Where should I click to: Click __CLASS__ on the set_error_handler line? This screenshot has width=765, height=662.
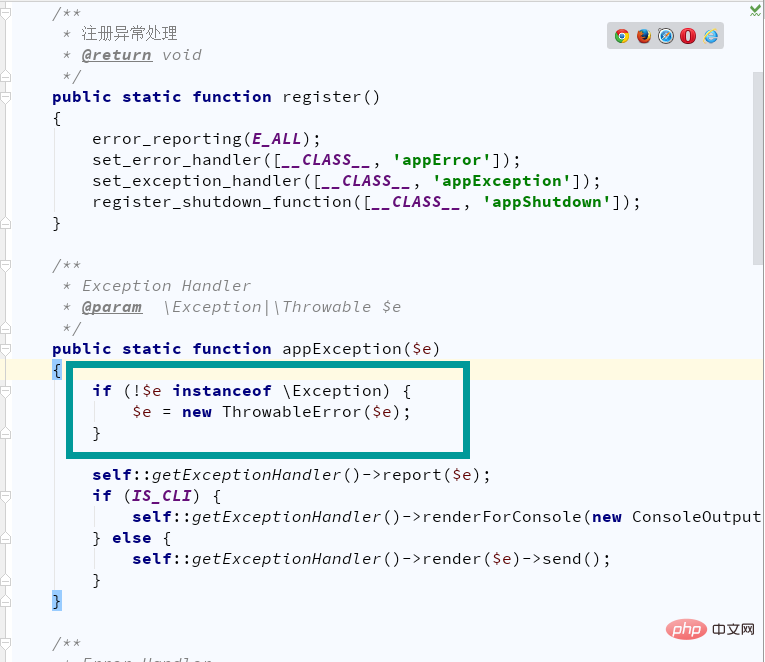326,160
